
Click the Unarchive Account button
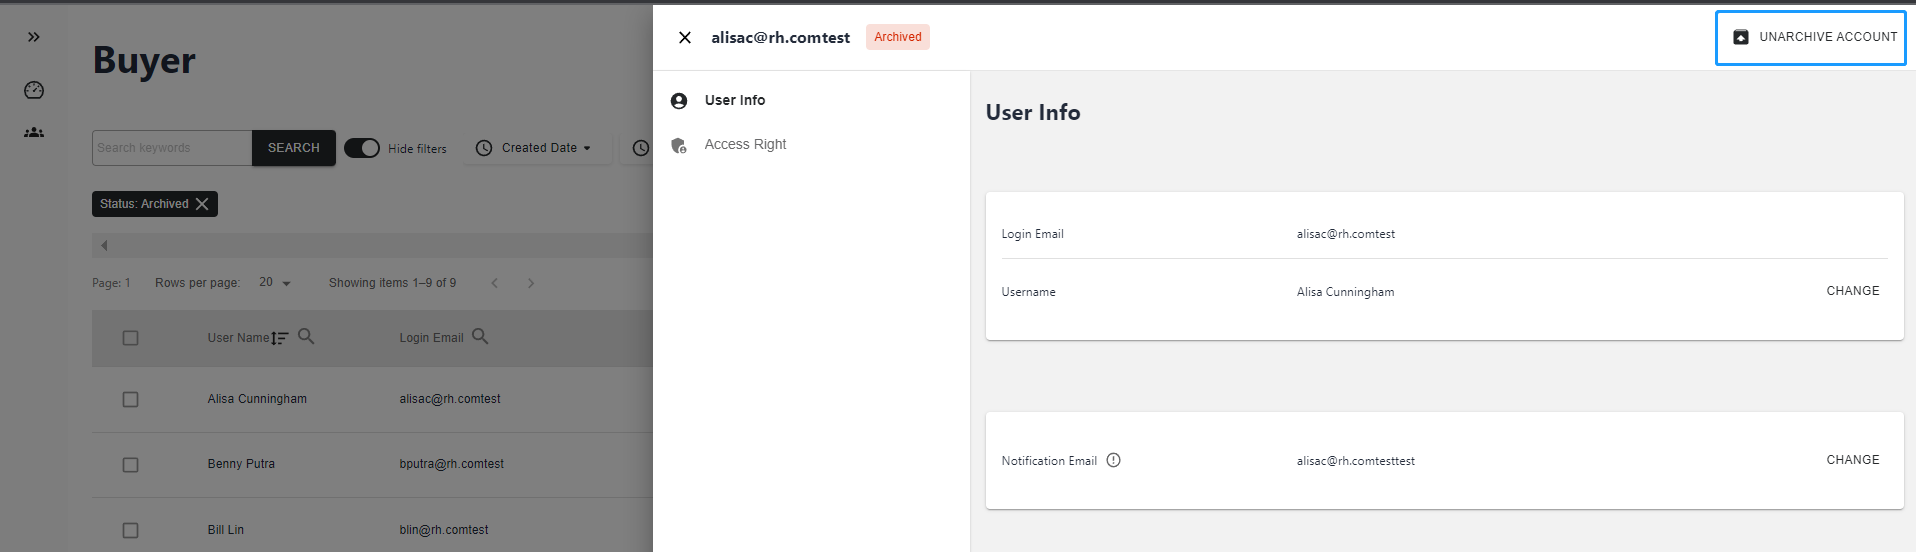1811,37
